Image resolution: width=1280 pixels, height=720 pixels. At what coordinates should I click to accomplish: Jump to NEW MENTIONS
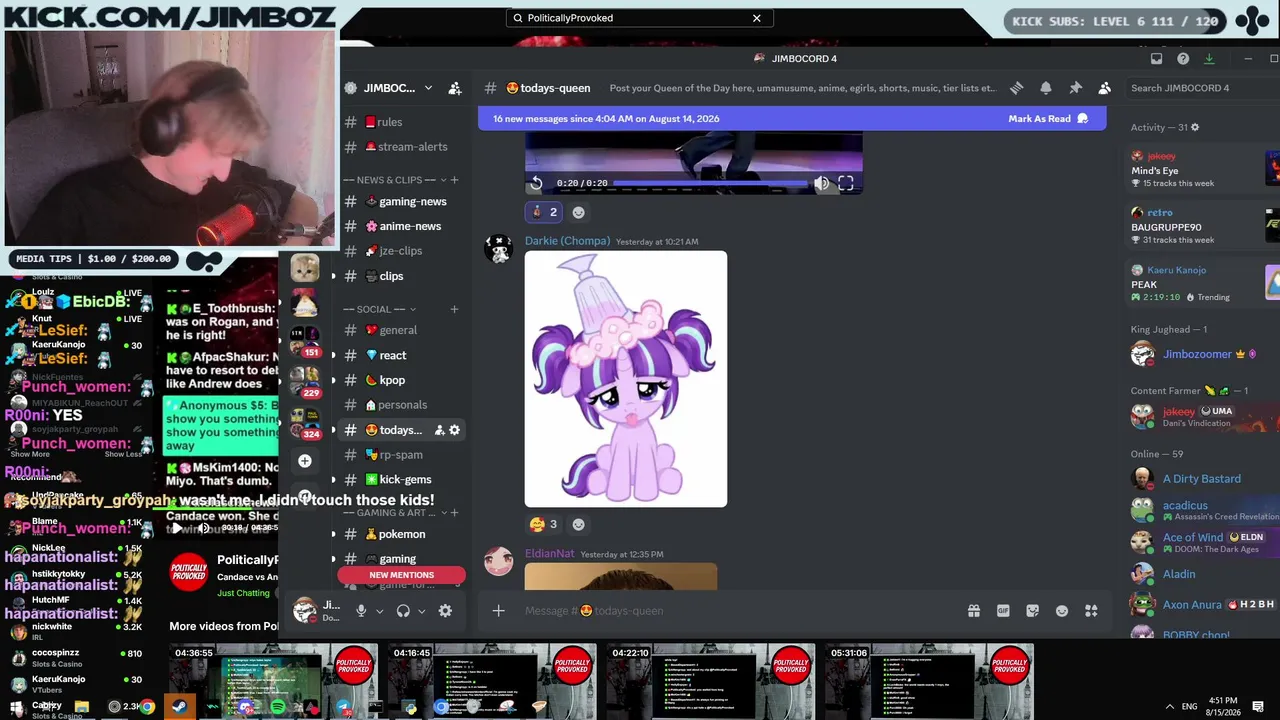coord(401,575)
